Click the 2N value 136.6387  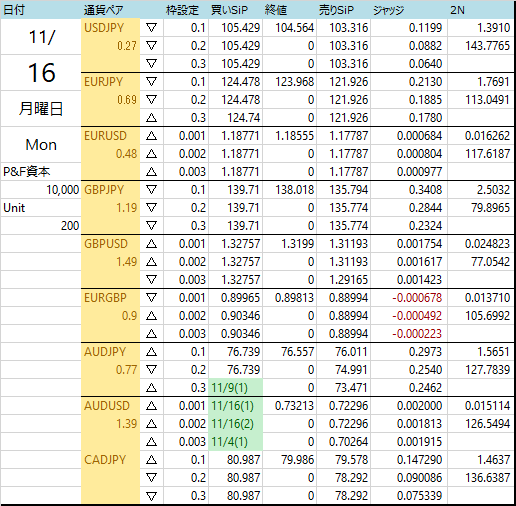coord(488,478)
